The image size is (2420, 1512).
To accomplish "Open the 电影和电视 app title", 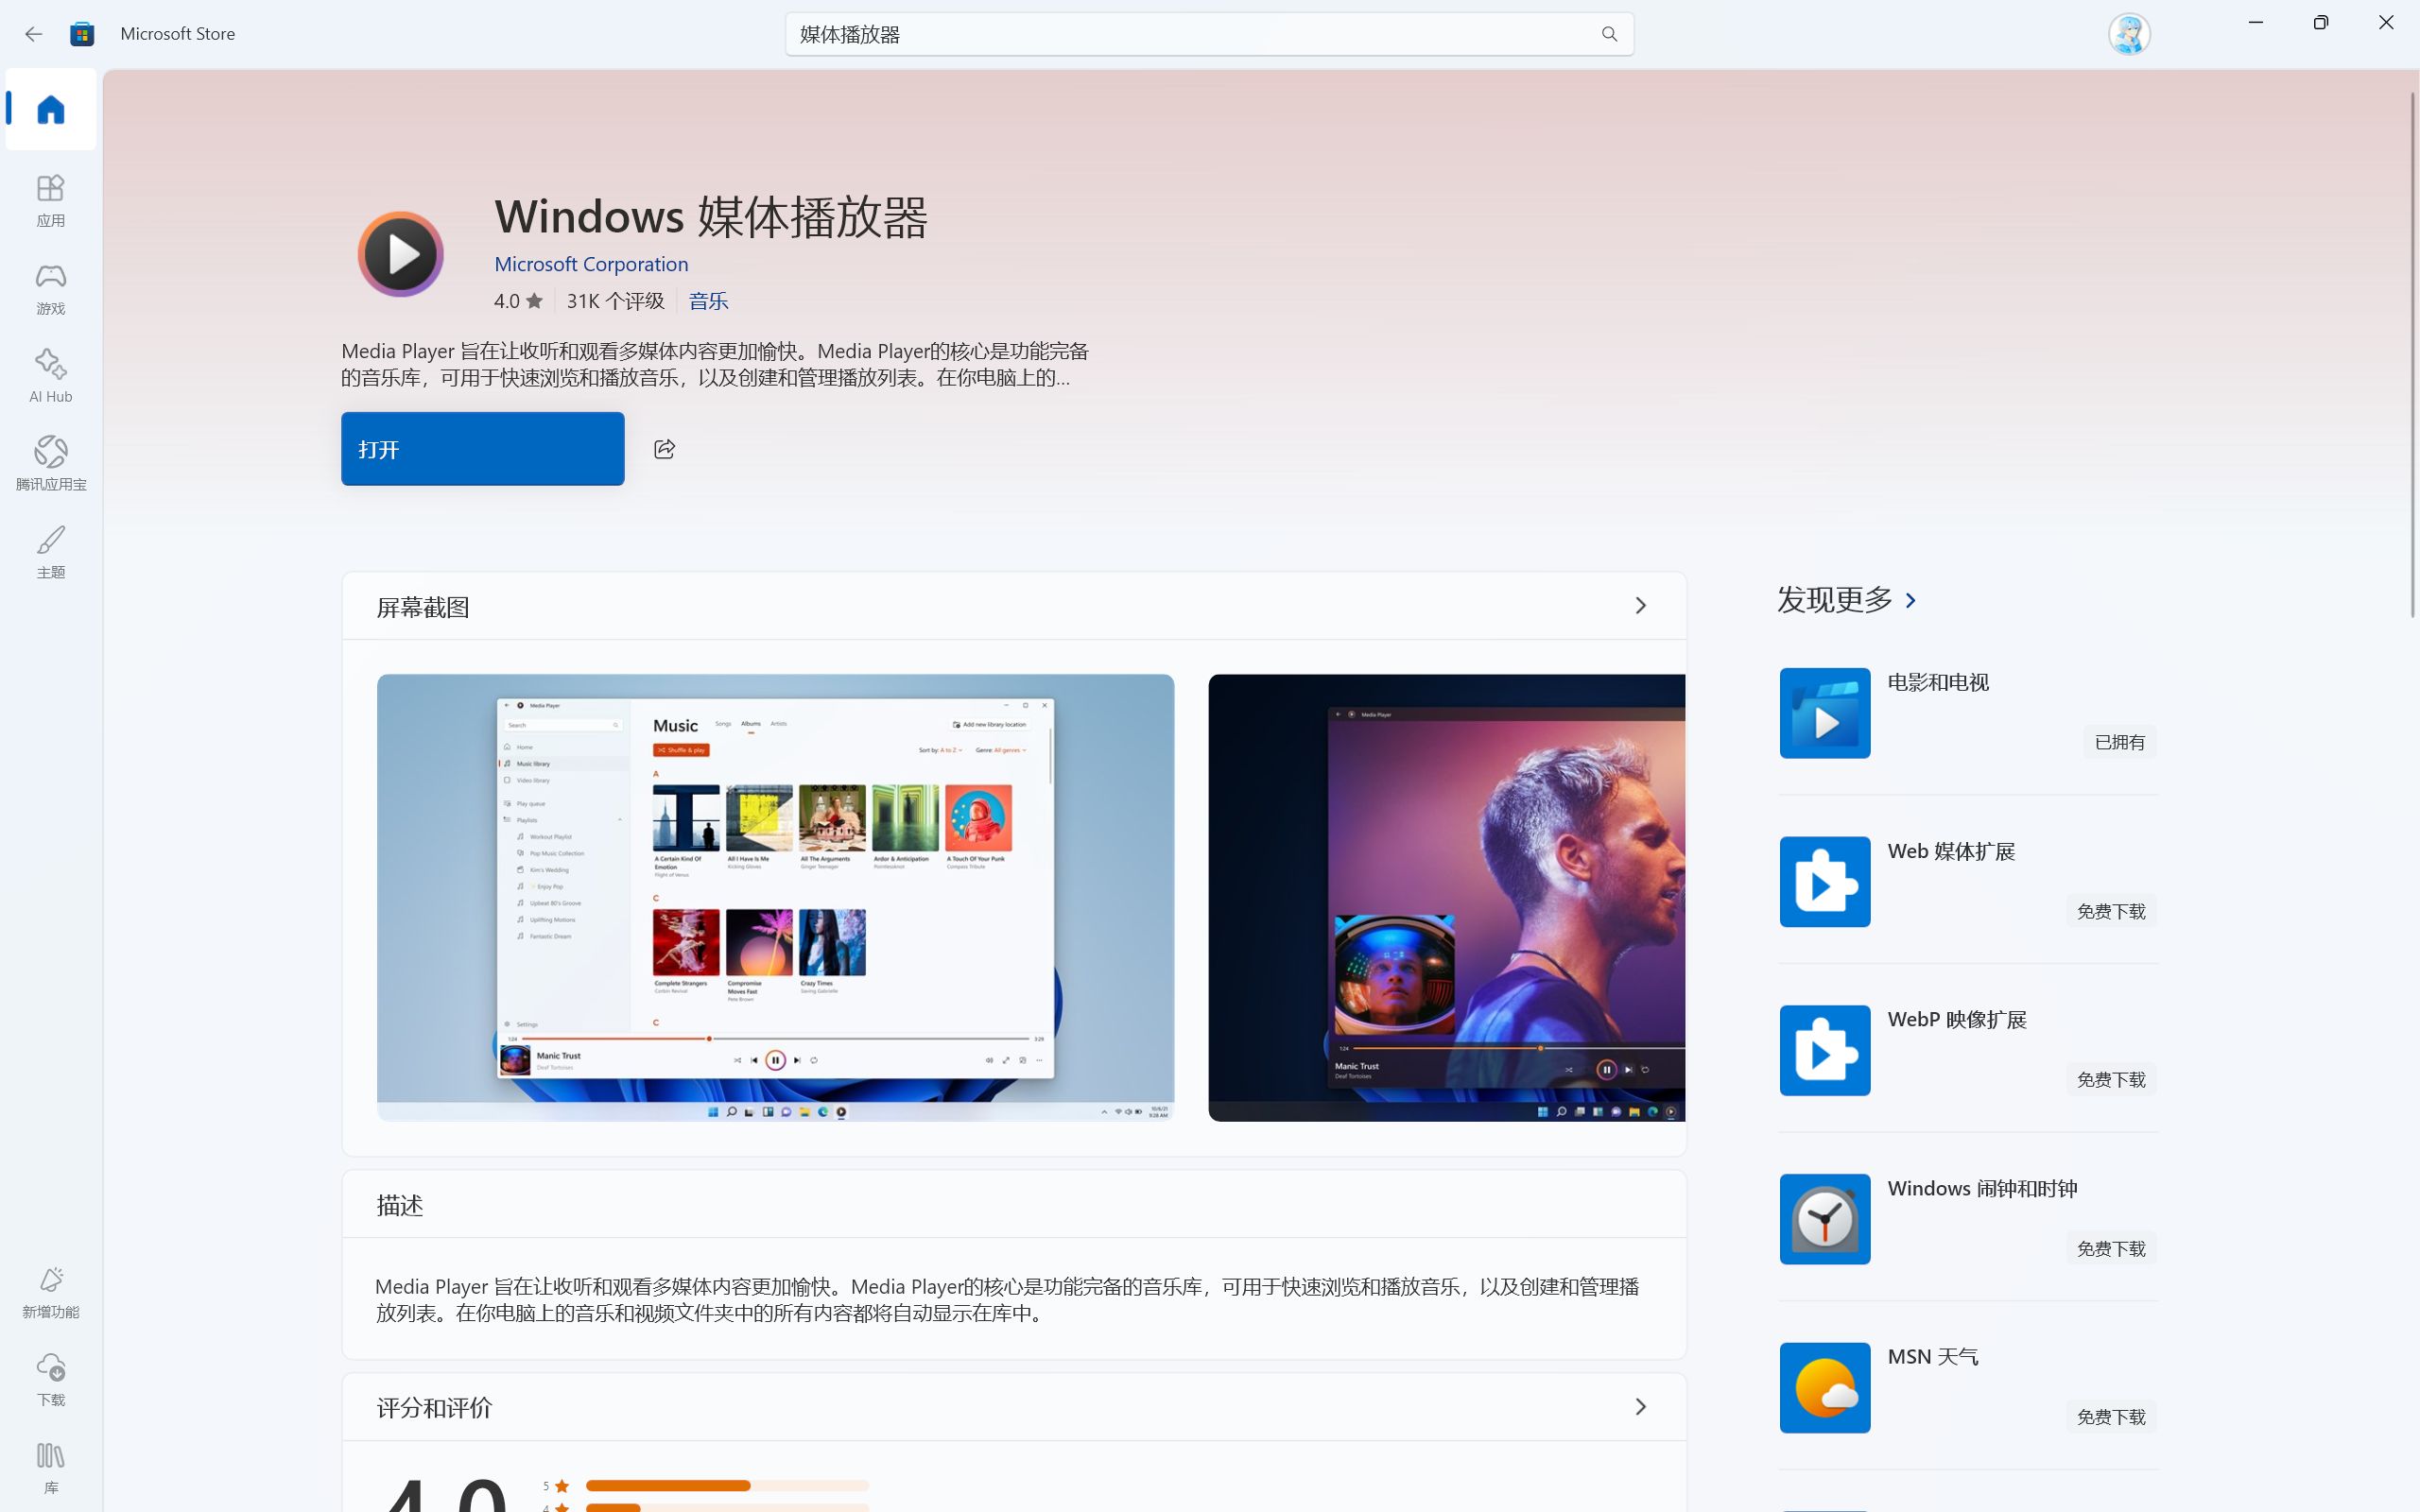I will coord(1938,682).
